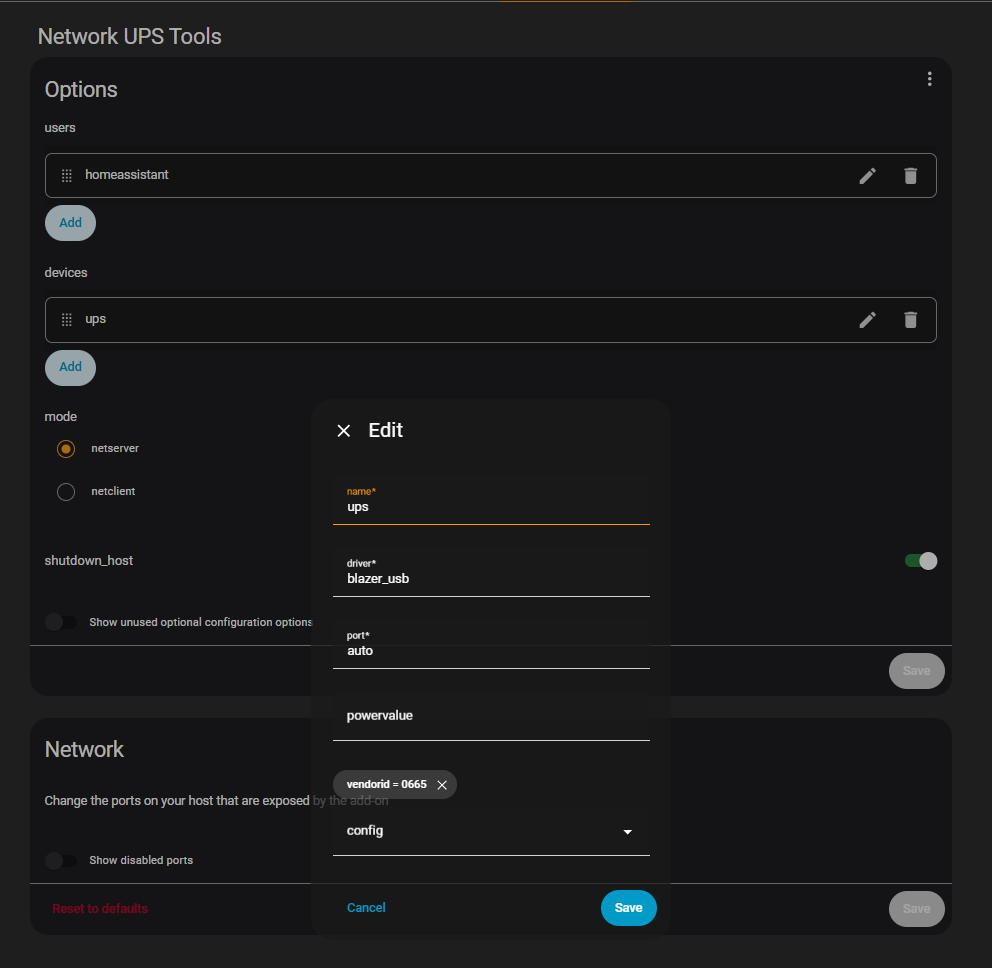Delete the homeassistant user entry
Image resolution: width=992 pixels, height=968 pixels.
point(910,176)
